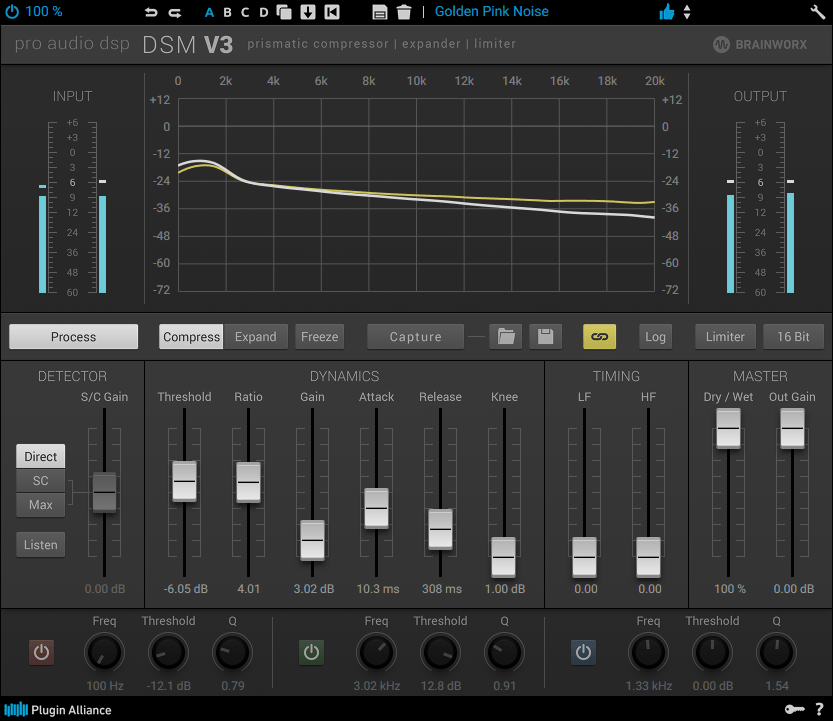Toggle the blue power button for 1.33 kHz band
The width and height of the screenshot is (833, 721).
[583, 653]
